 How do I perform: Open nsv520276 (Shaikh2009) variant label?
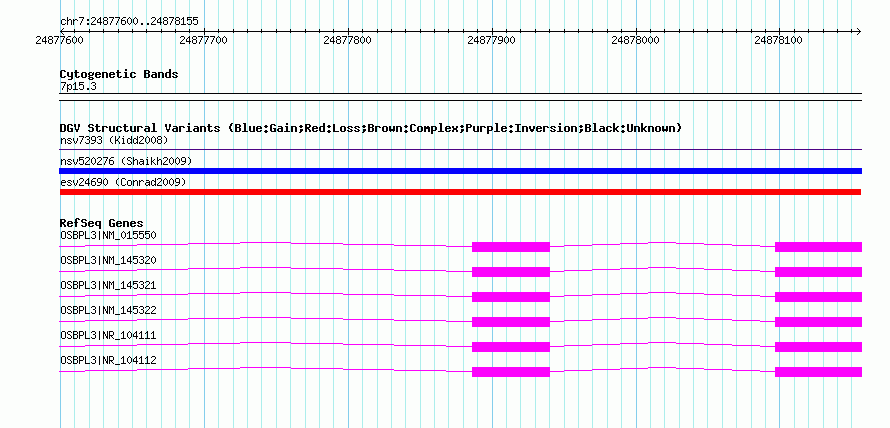pos(126,162)
